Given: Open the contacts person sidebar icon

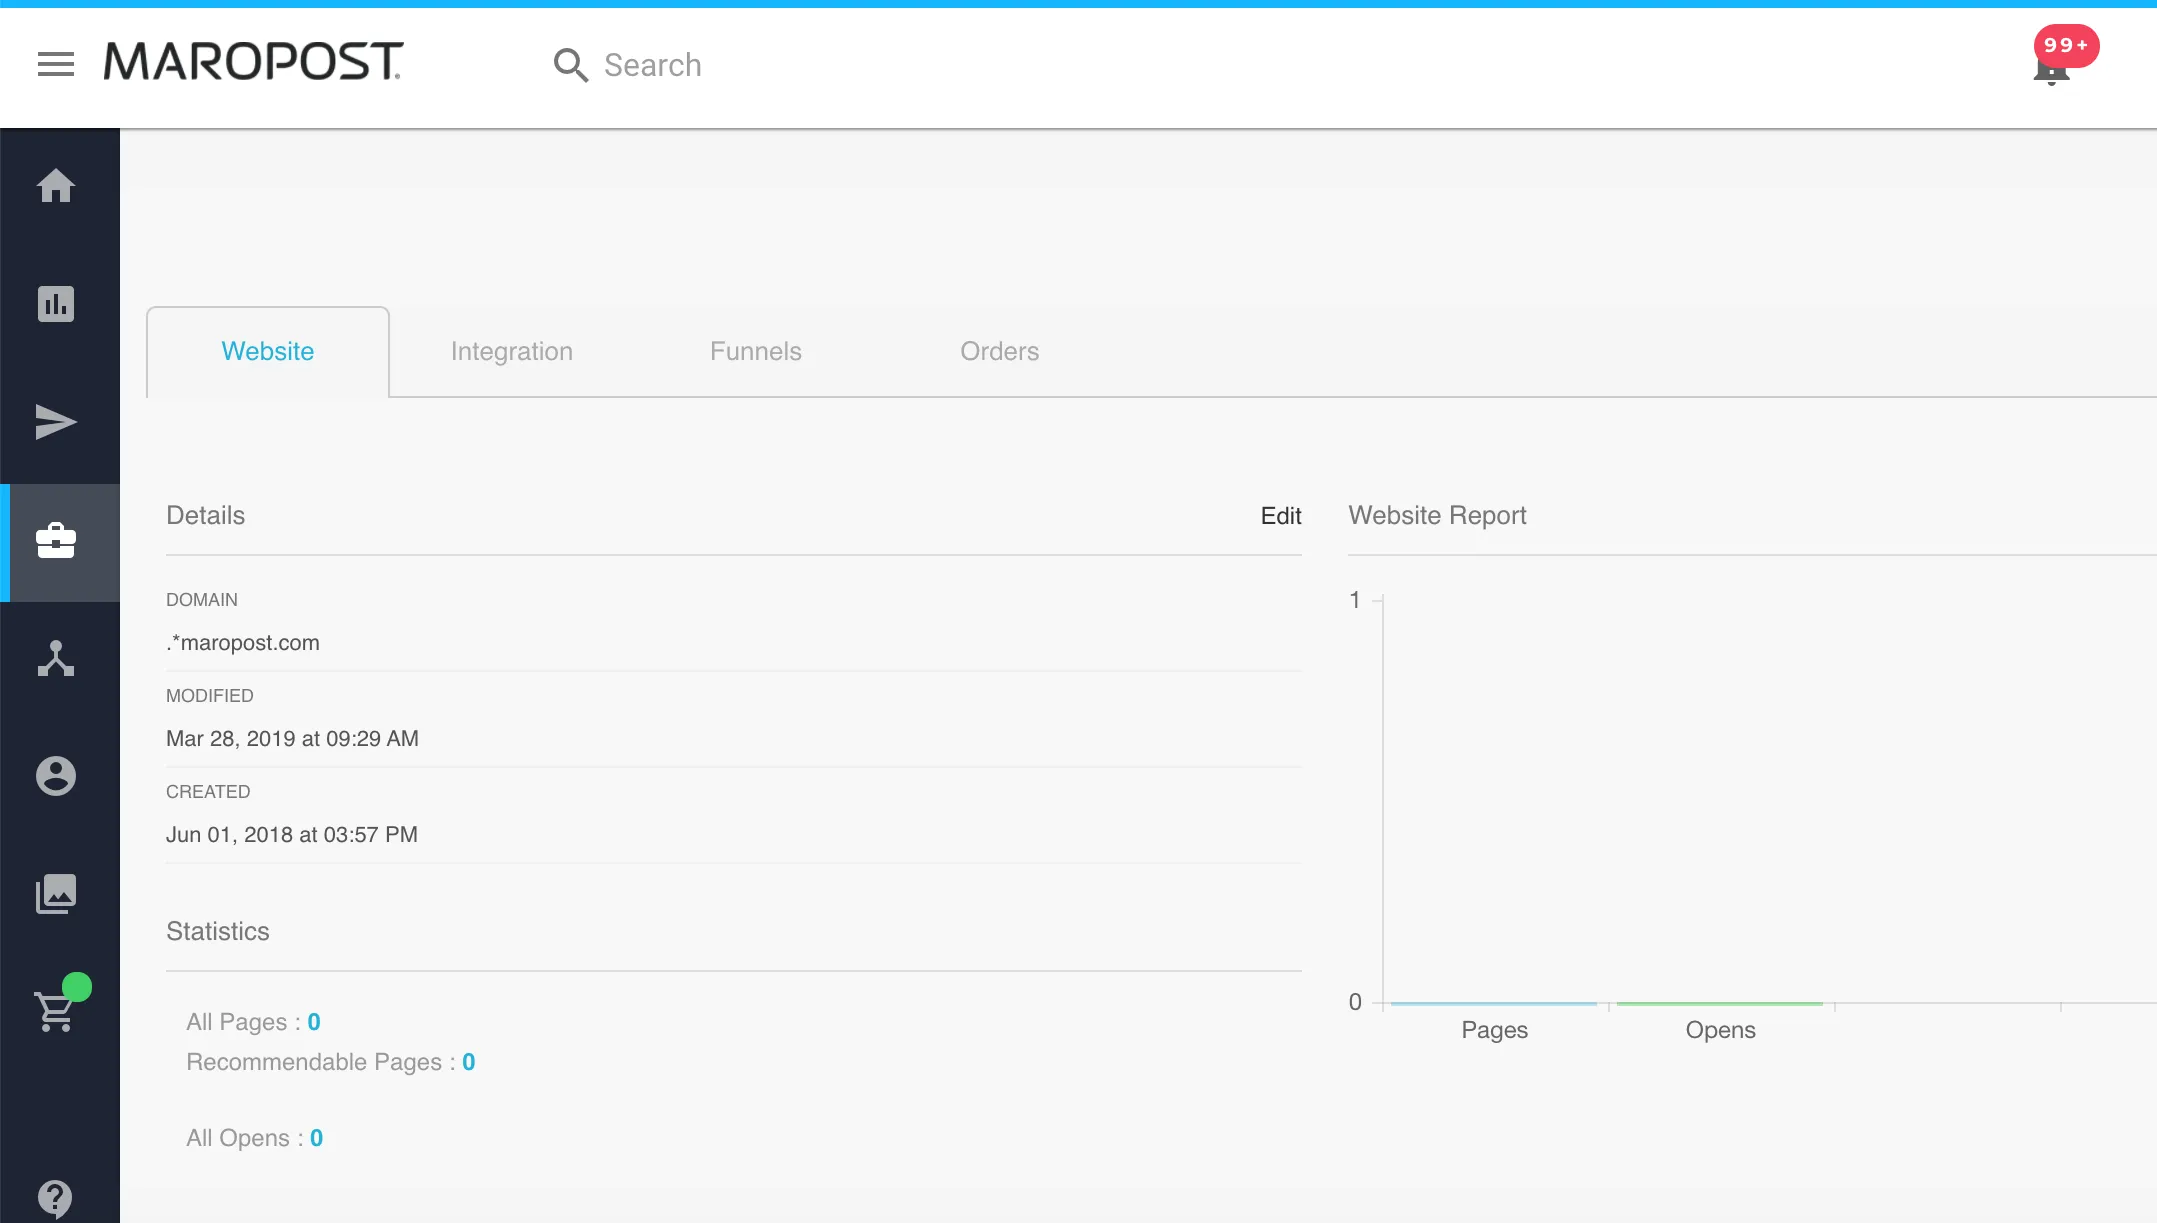Looking at the screenshot, I should pyautogui.click(x=56, y=776).
